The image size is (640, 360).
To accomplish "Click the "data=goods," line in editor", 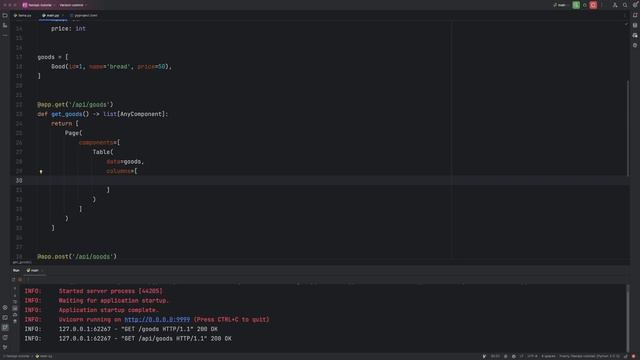I will coord(125,162).
